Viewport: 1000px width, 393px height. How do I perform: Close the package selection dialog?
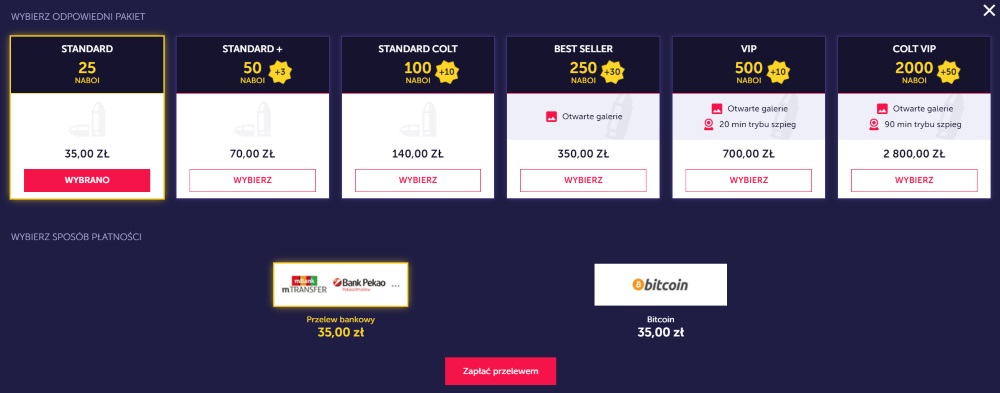pyautogui.click(x=989, y=10)
